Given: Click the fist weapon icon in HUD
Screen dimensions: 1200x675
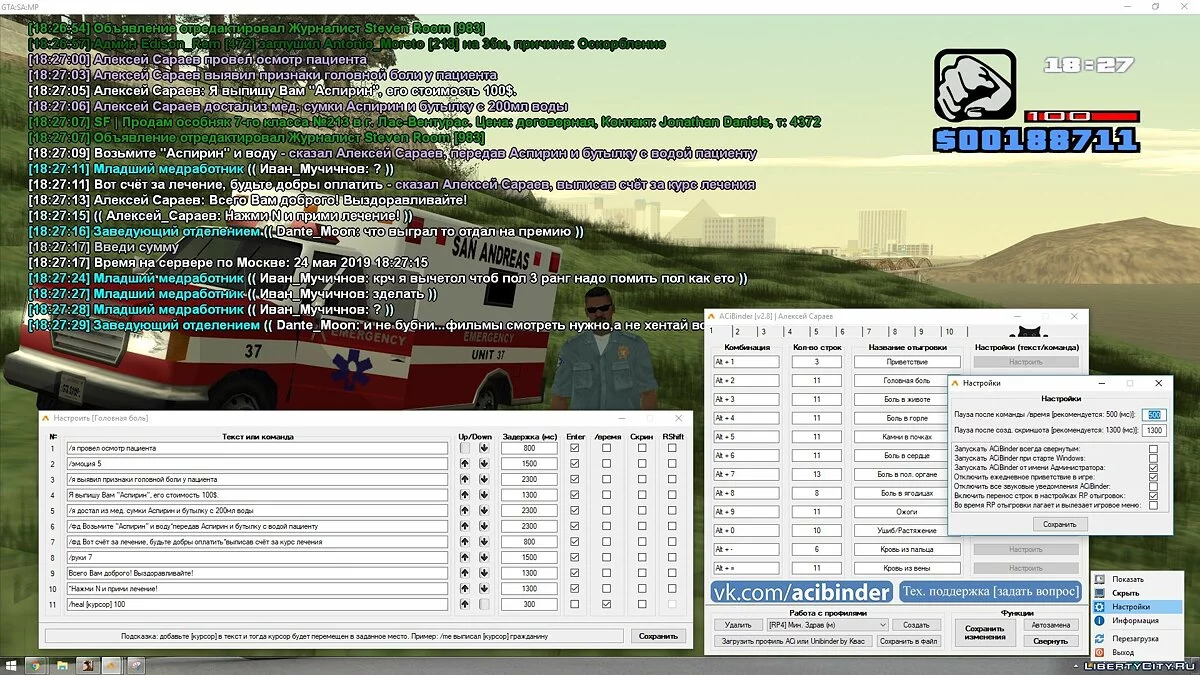Looking at the screenshot, I should [x=975, y=86].
